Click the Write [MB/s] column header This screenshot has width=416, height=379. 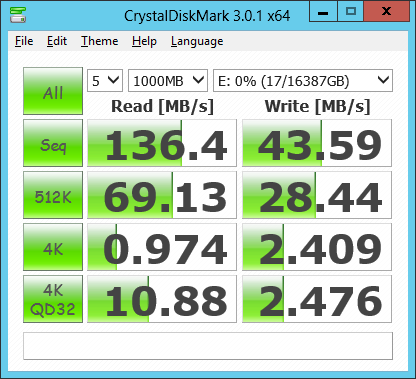tap(317, 106)
